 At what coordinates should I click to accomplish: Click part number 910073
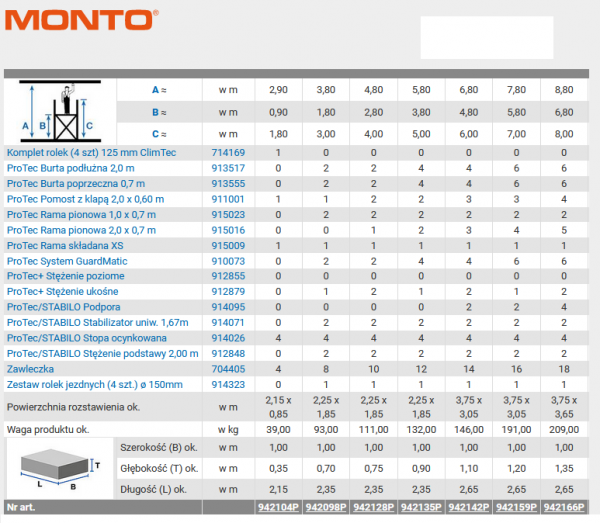tap(228, 261)
